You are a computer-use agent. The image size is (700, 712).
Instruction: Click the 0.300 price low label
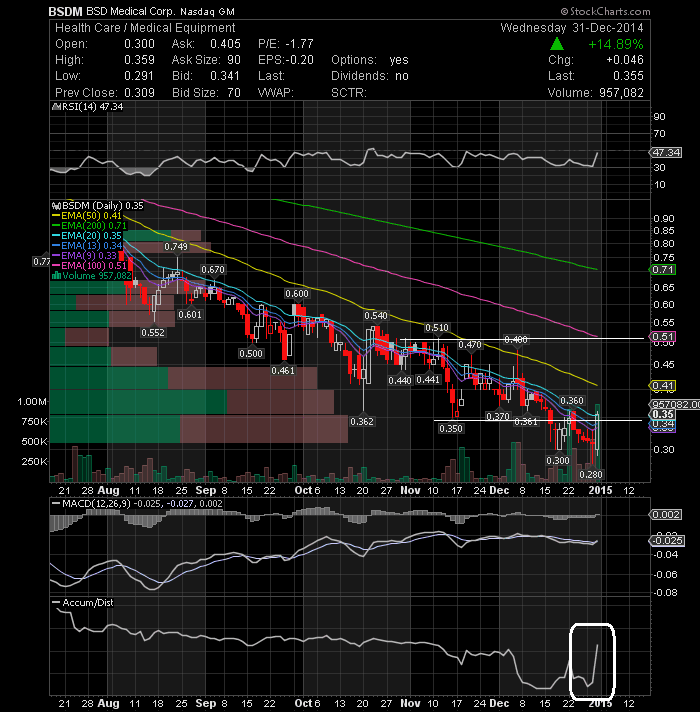click(x=557, y=460)
